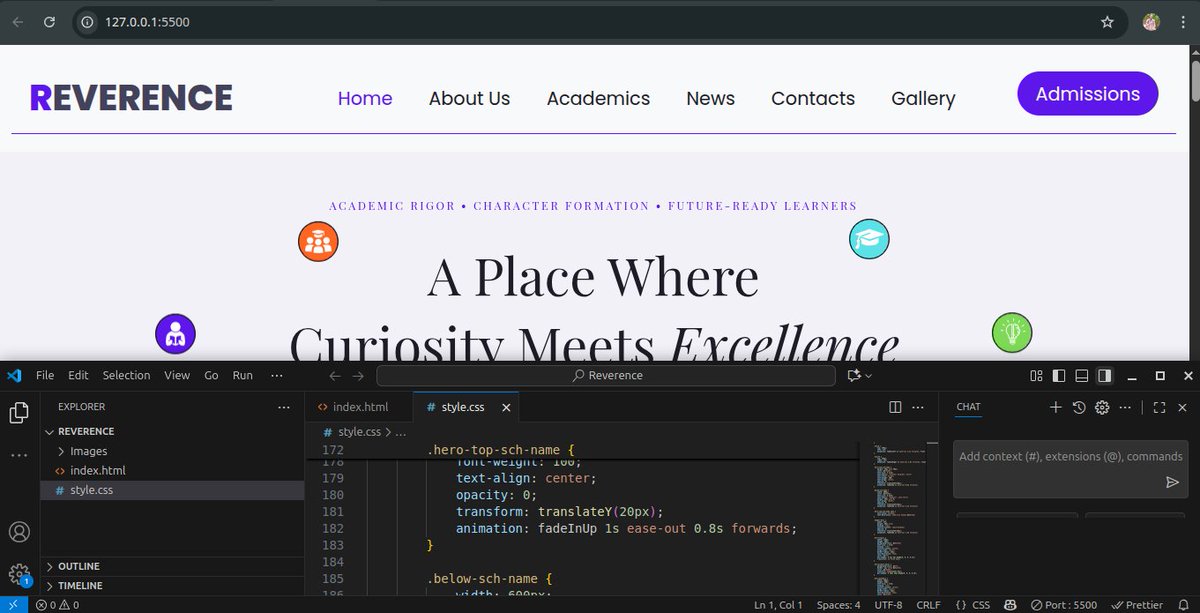
Task: Open editor More Actions ellipsis
Action: coord(920,407)
